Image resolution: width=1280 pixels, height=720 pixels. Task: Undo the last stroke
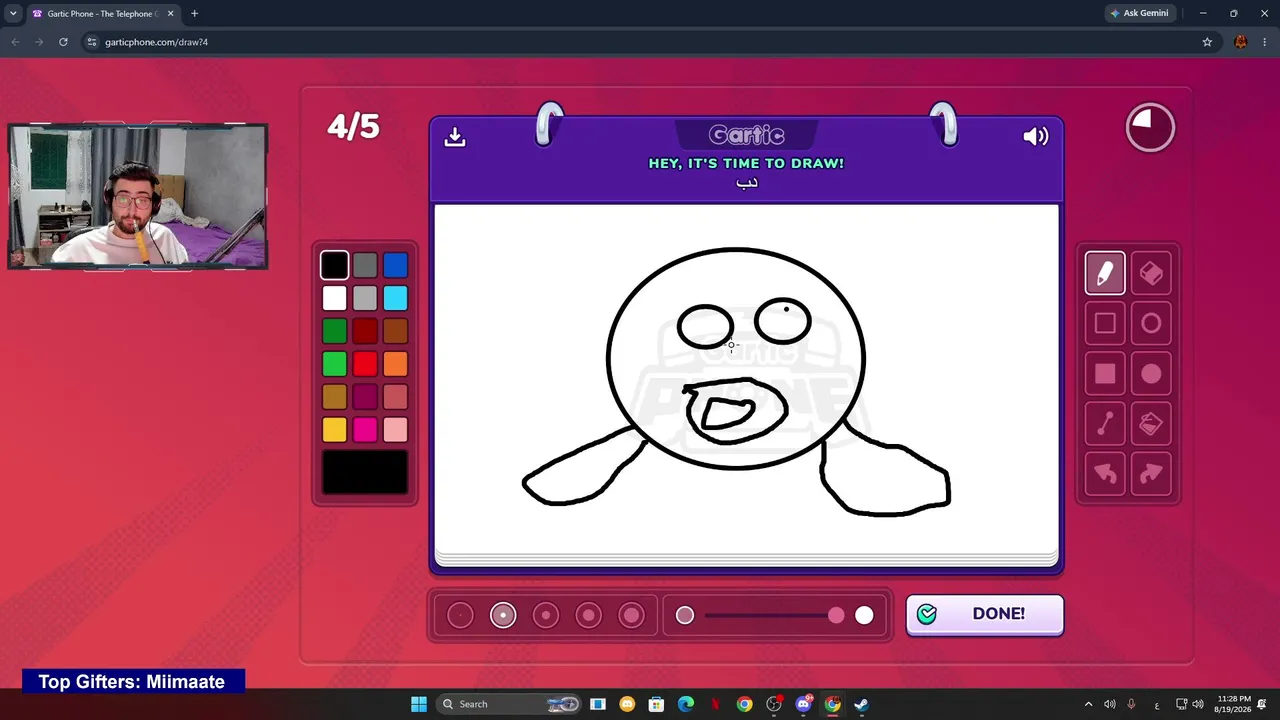point(1105,474)
